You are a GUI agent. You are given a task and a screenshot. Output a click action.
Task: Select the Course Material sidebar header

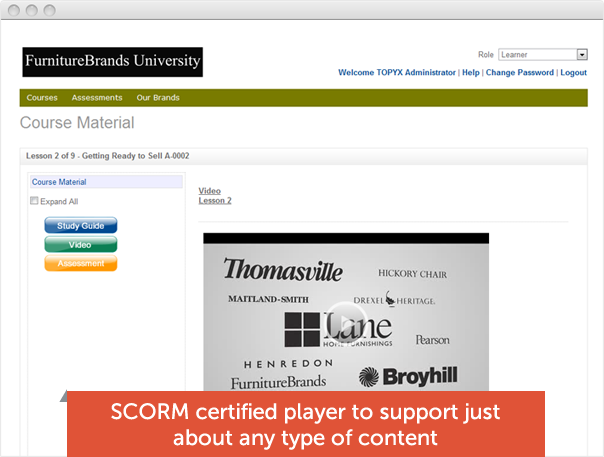[106, 182]
